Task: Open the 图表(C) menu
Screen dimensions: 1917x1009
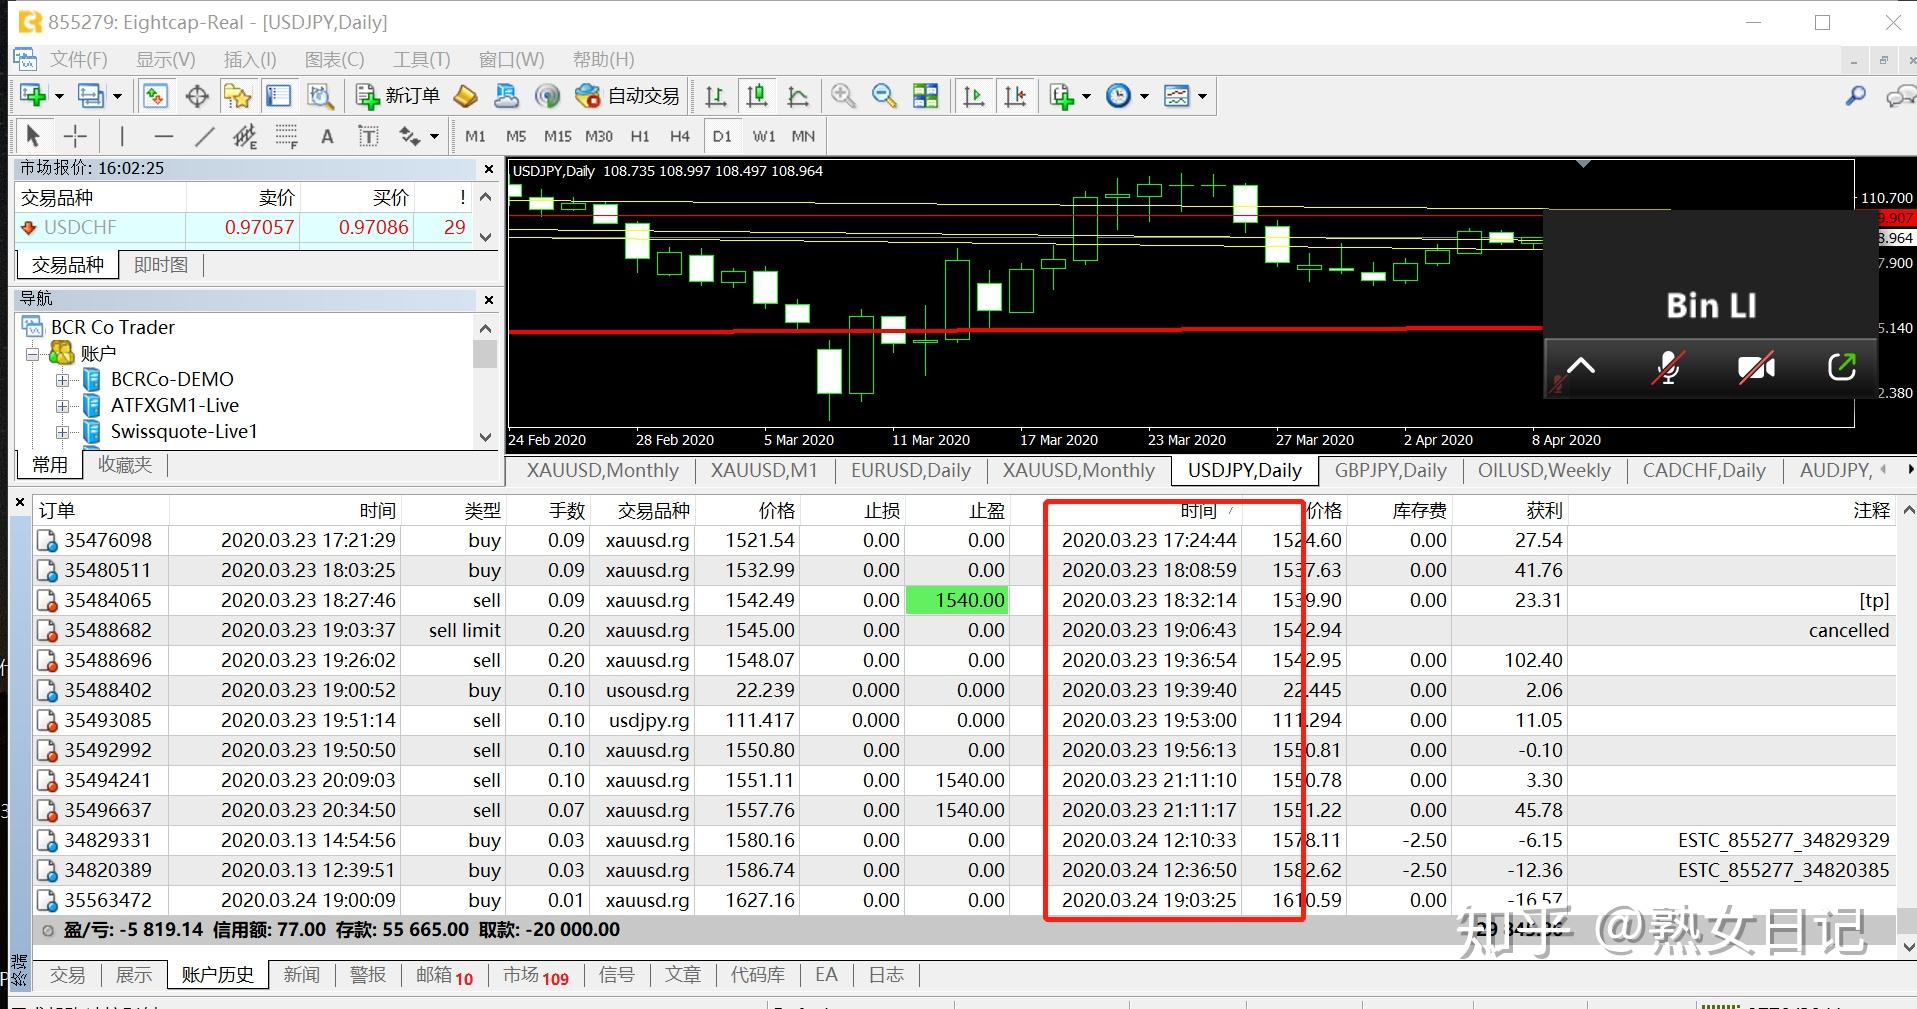Action: [x=334, y=59]
